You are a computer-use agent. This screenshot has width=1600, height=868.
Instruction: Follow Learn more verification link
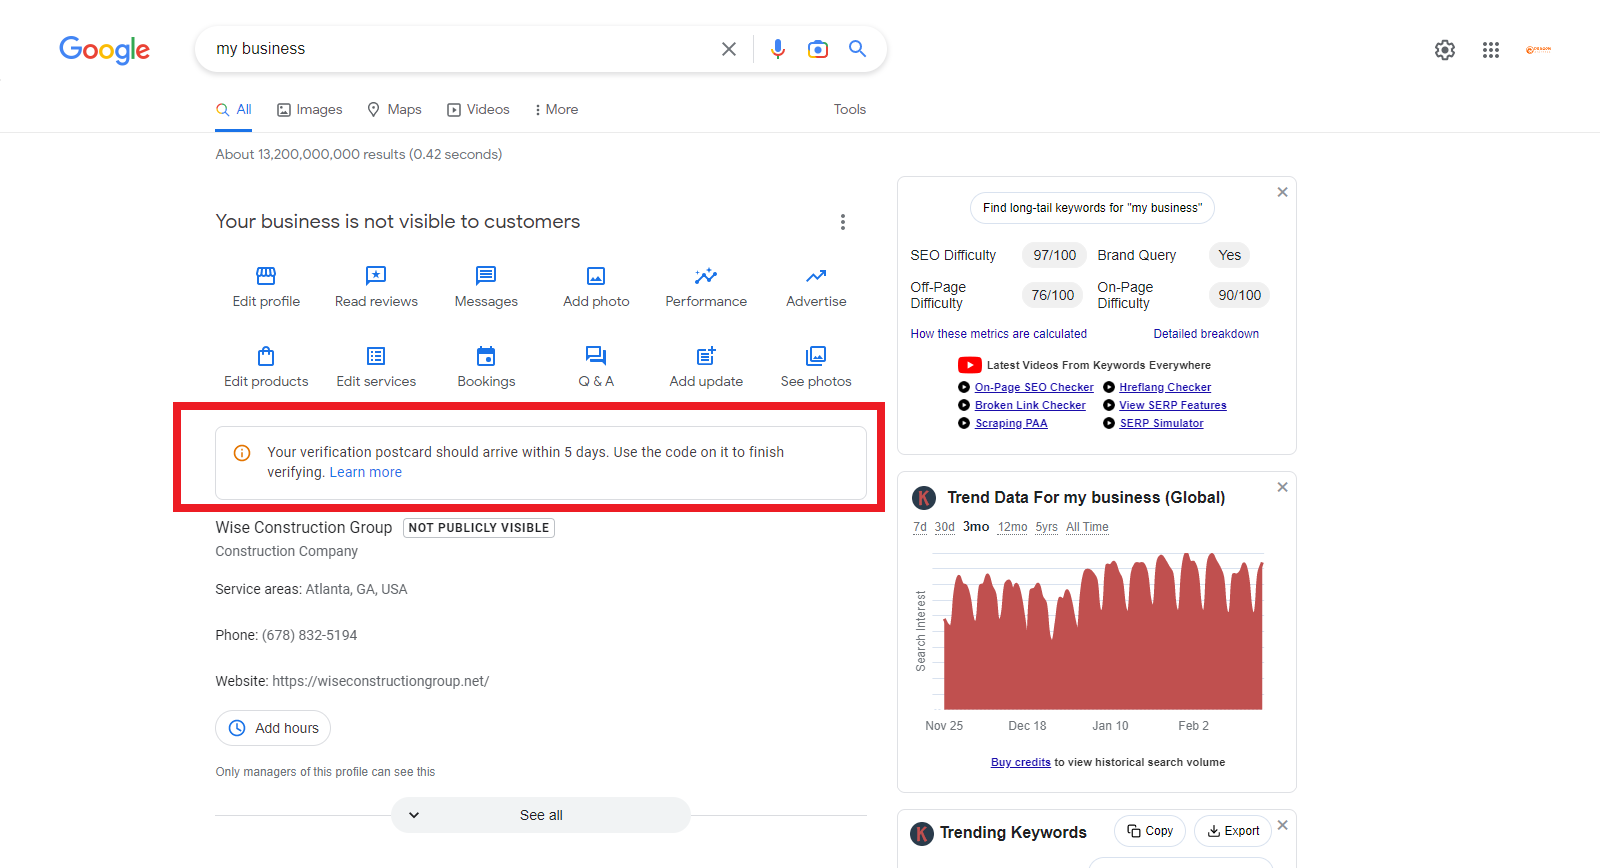click(366, 473)
